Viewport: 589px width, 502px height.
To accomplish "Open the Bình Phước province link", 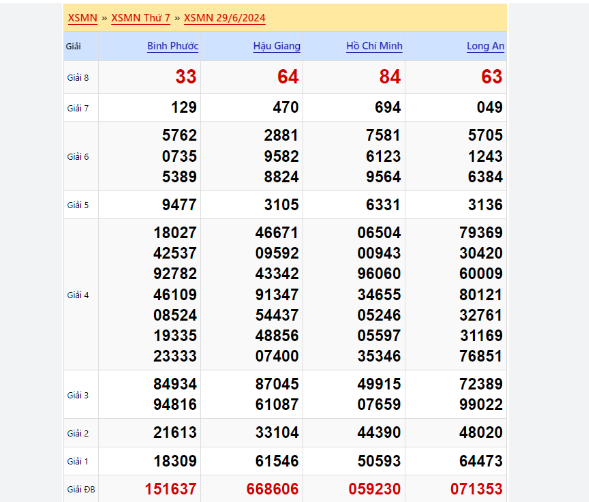I will point(172,46).
